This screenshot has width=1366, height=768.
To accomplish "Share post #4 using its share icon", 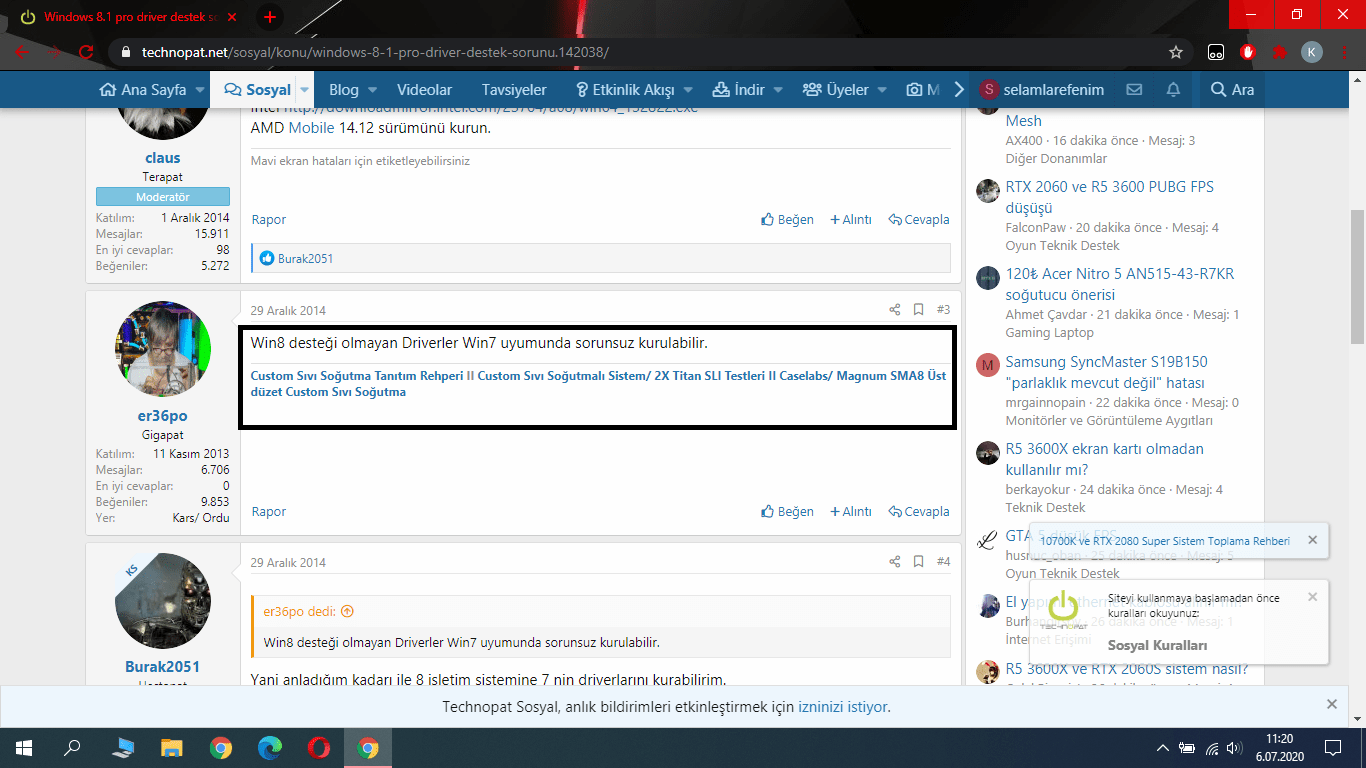I will tap(895, 562).
